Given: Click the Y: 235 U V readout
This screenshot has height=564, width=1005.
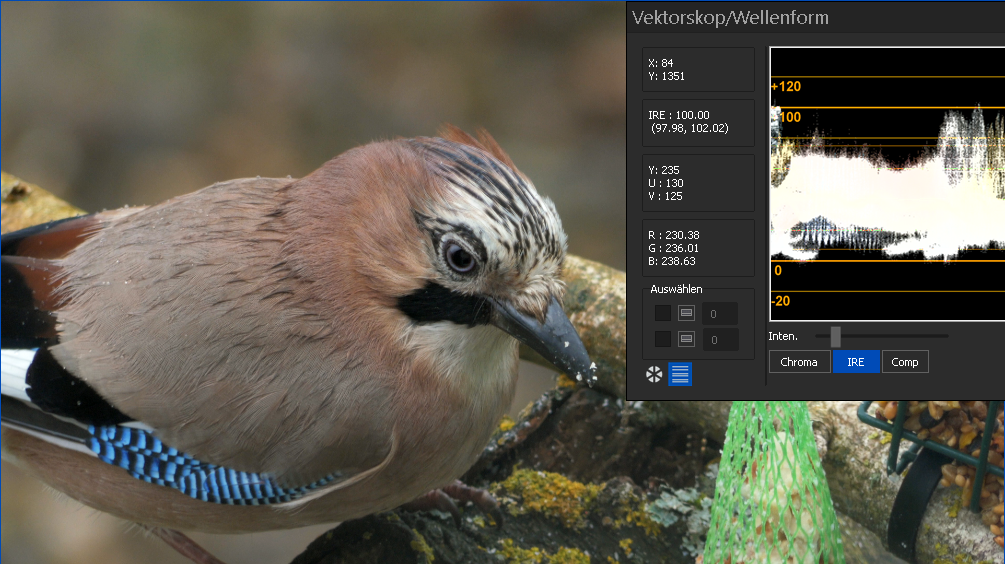Looking at the screenshot, I should [x=698, y=183].
